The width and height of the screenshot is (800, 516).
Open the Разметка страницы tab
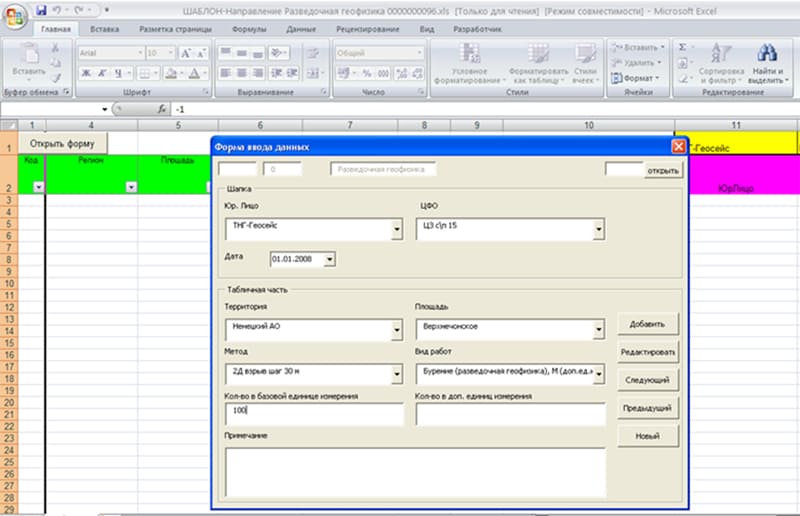click(x=176, y=30)
